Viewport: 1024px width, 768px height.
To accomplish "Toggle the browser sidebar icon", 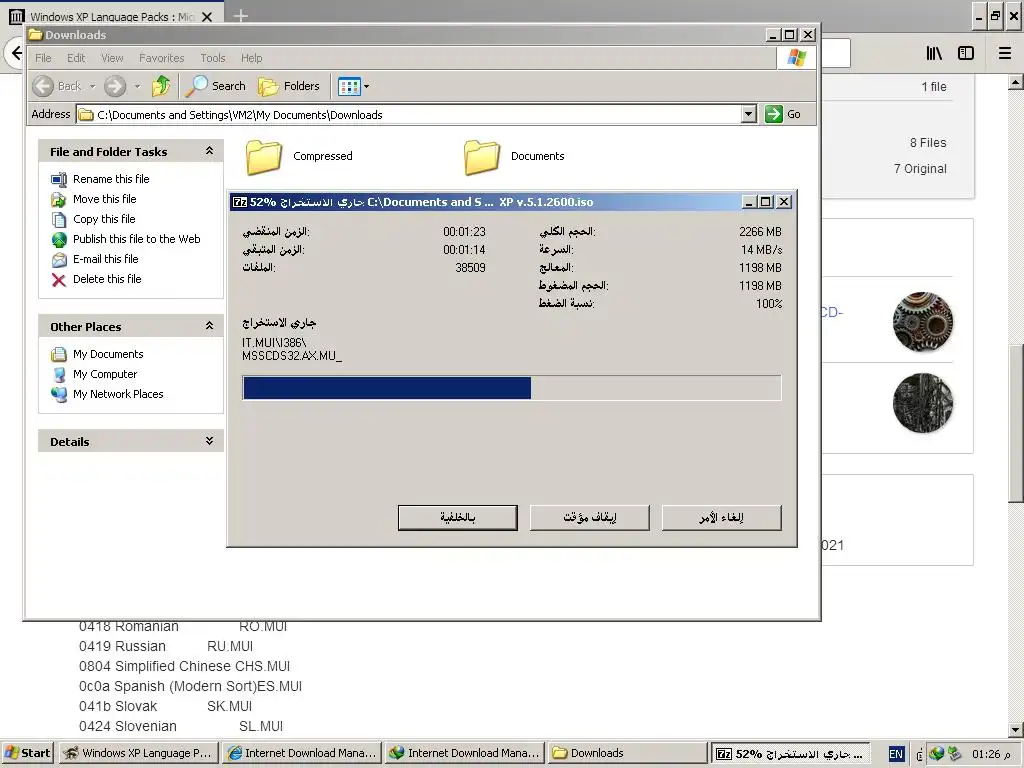I will [x=966, y=53].
